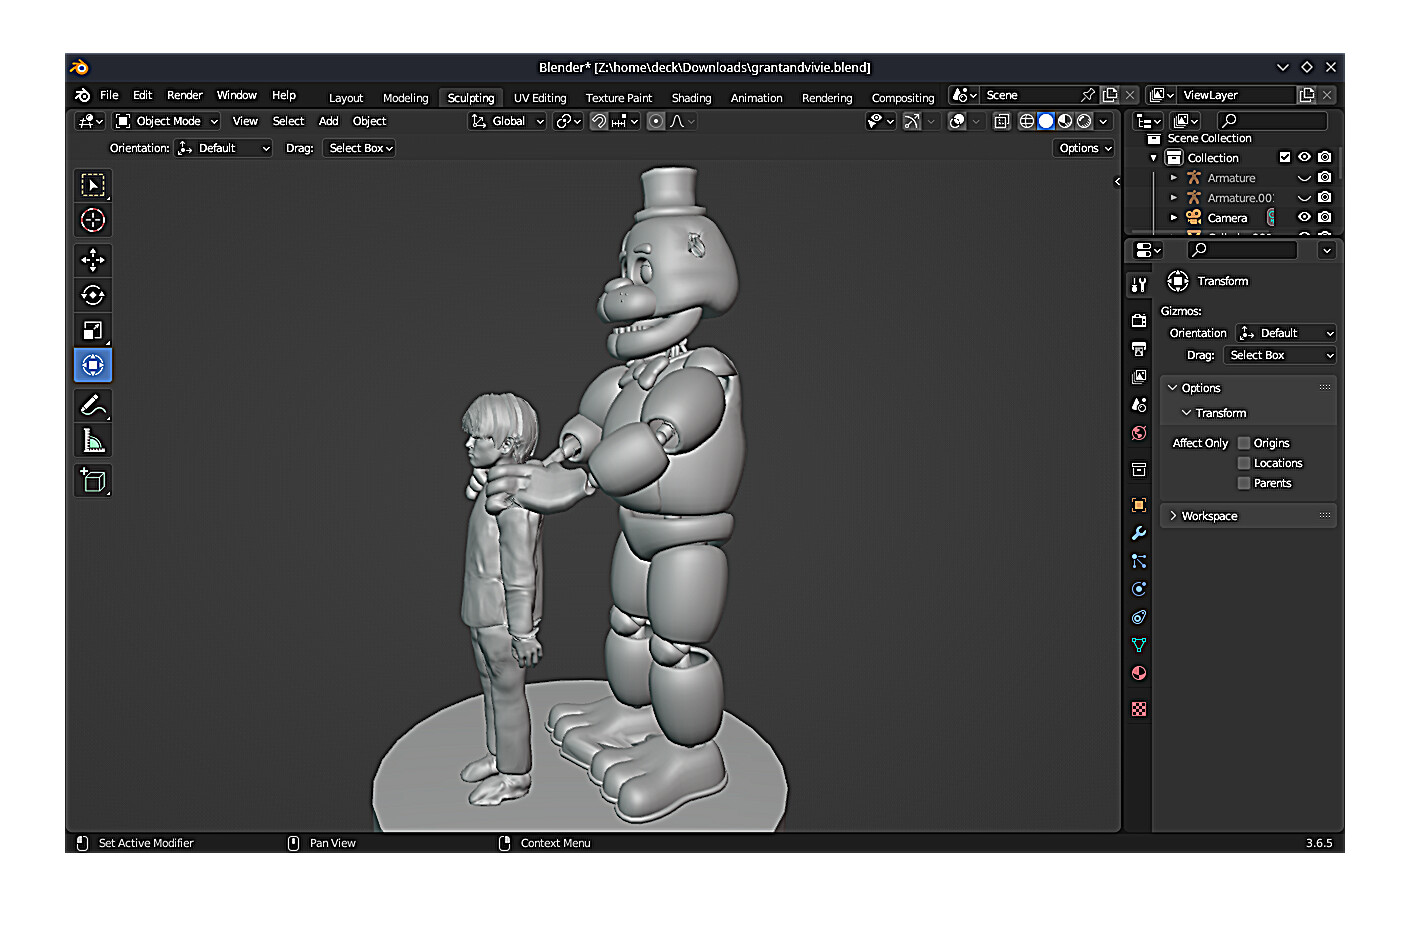
Task: Switch to the UV Editing workspace tab
Action: pos(540,98)
